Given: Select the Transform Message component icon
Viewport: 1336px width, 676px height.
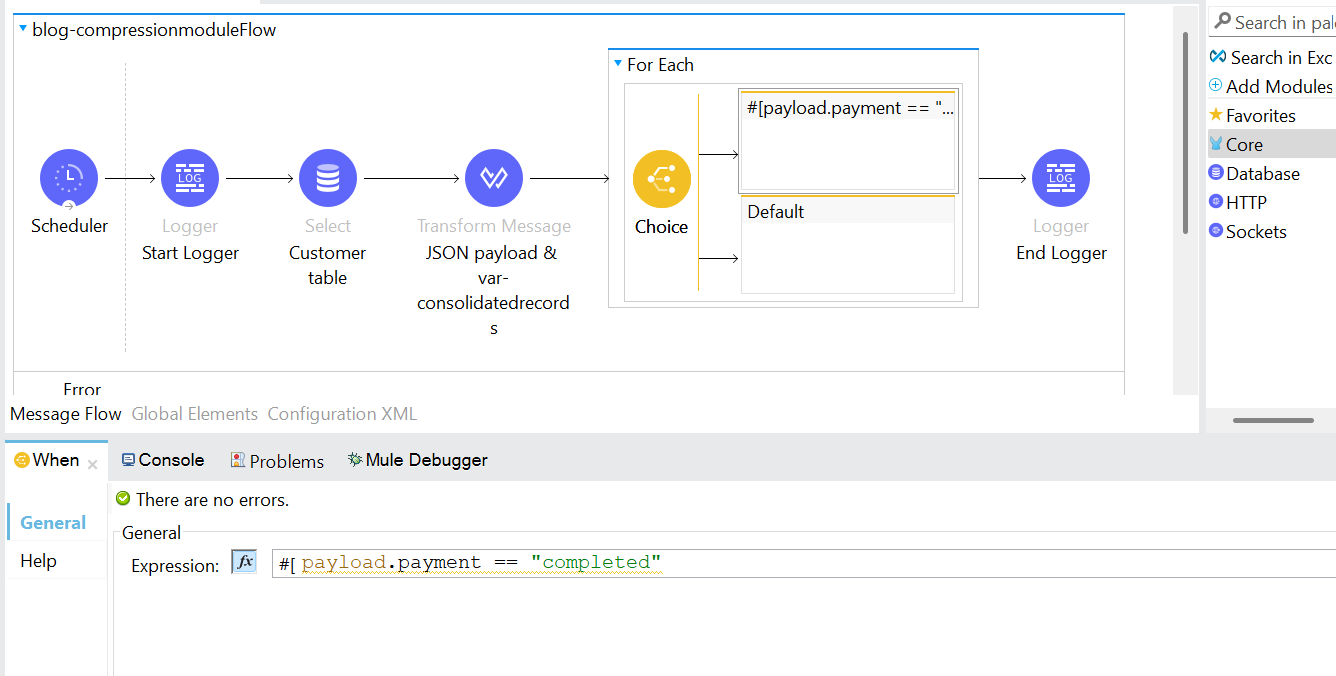Looking at the screenshot, I should 494,179.
